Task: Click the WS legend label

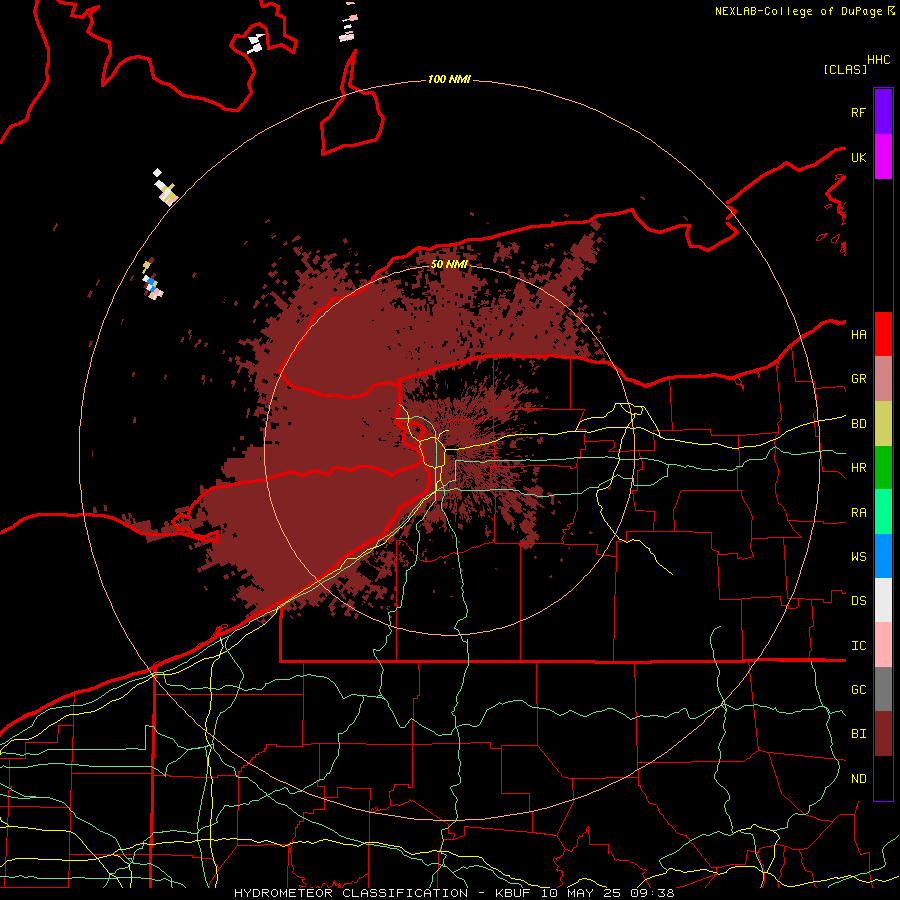Action: click(x=858, y=556)
